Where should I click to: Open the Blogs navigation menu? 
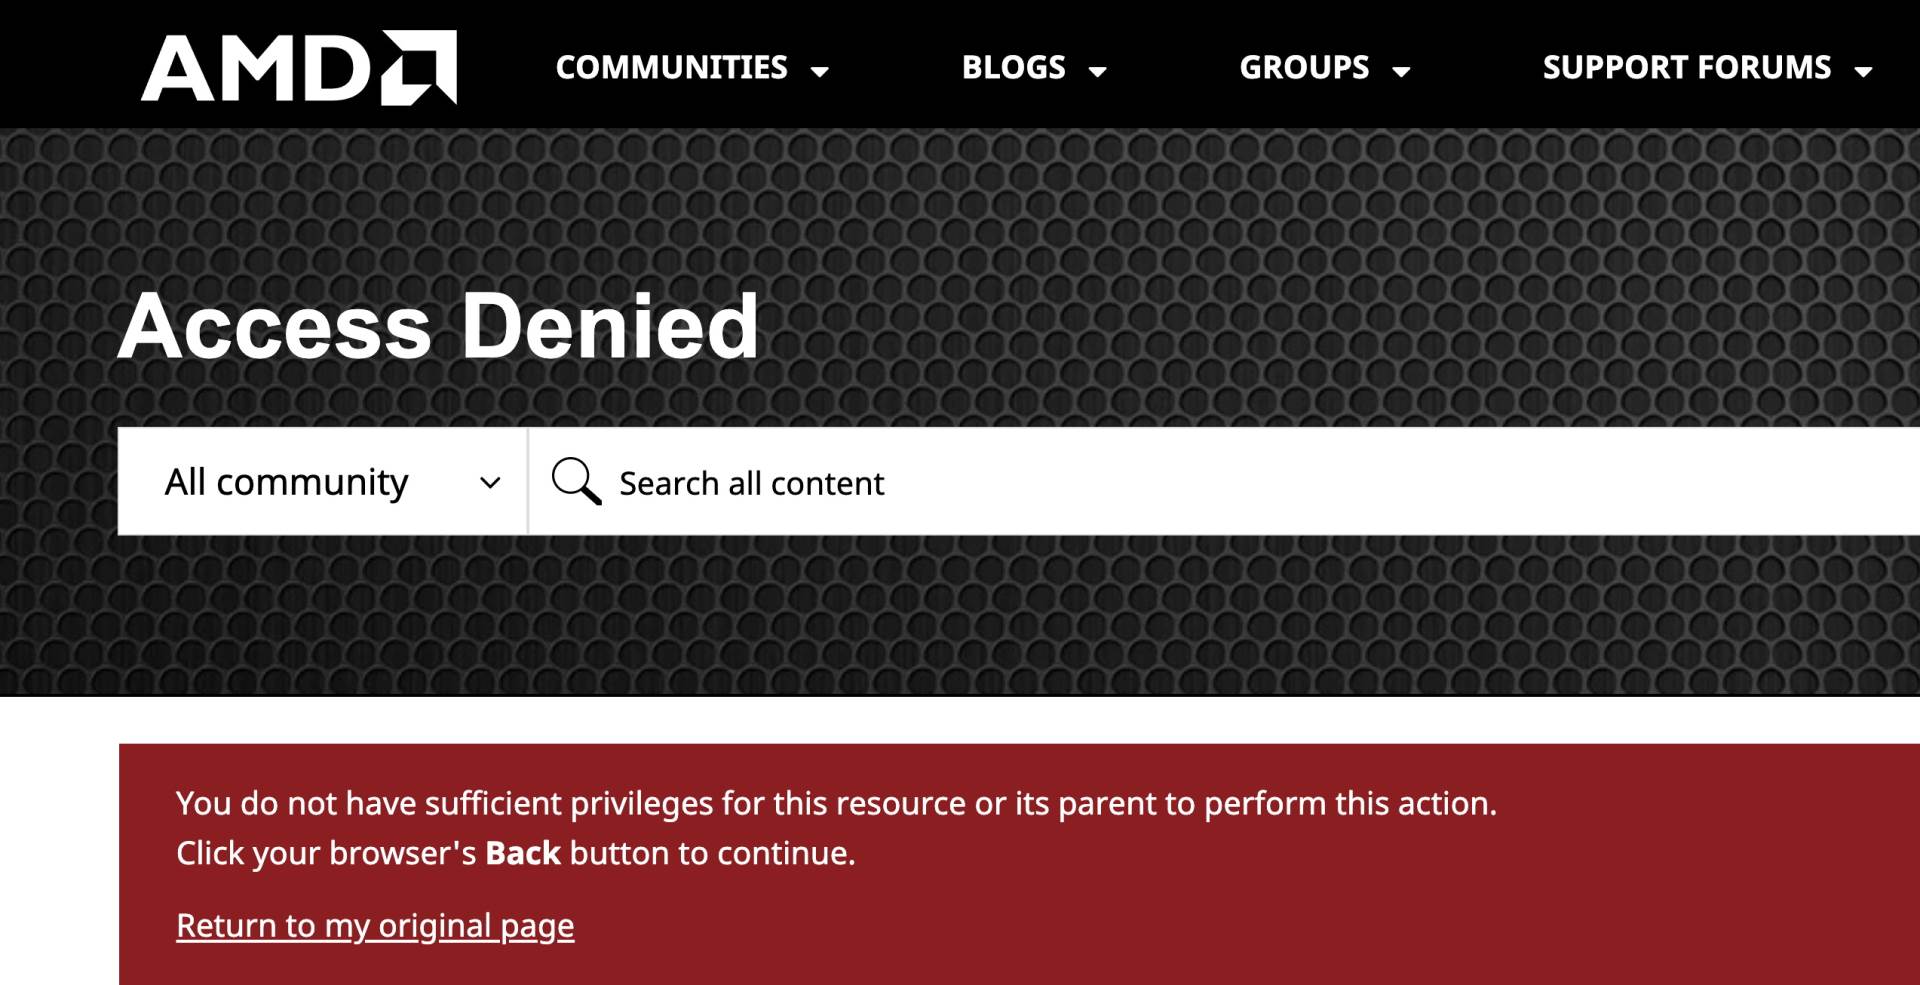click(x=1013, y=67)
